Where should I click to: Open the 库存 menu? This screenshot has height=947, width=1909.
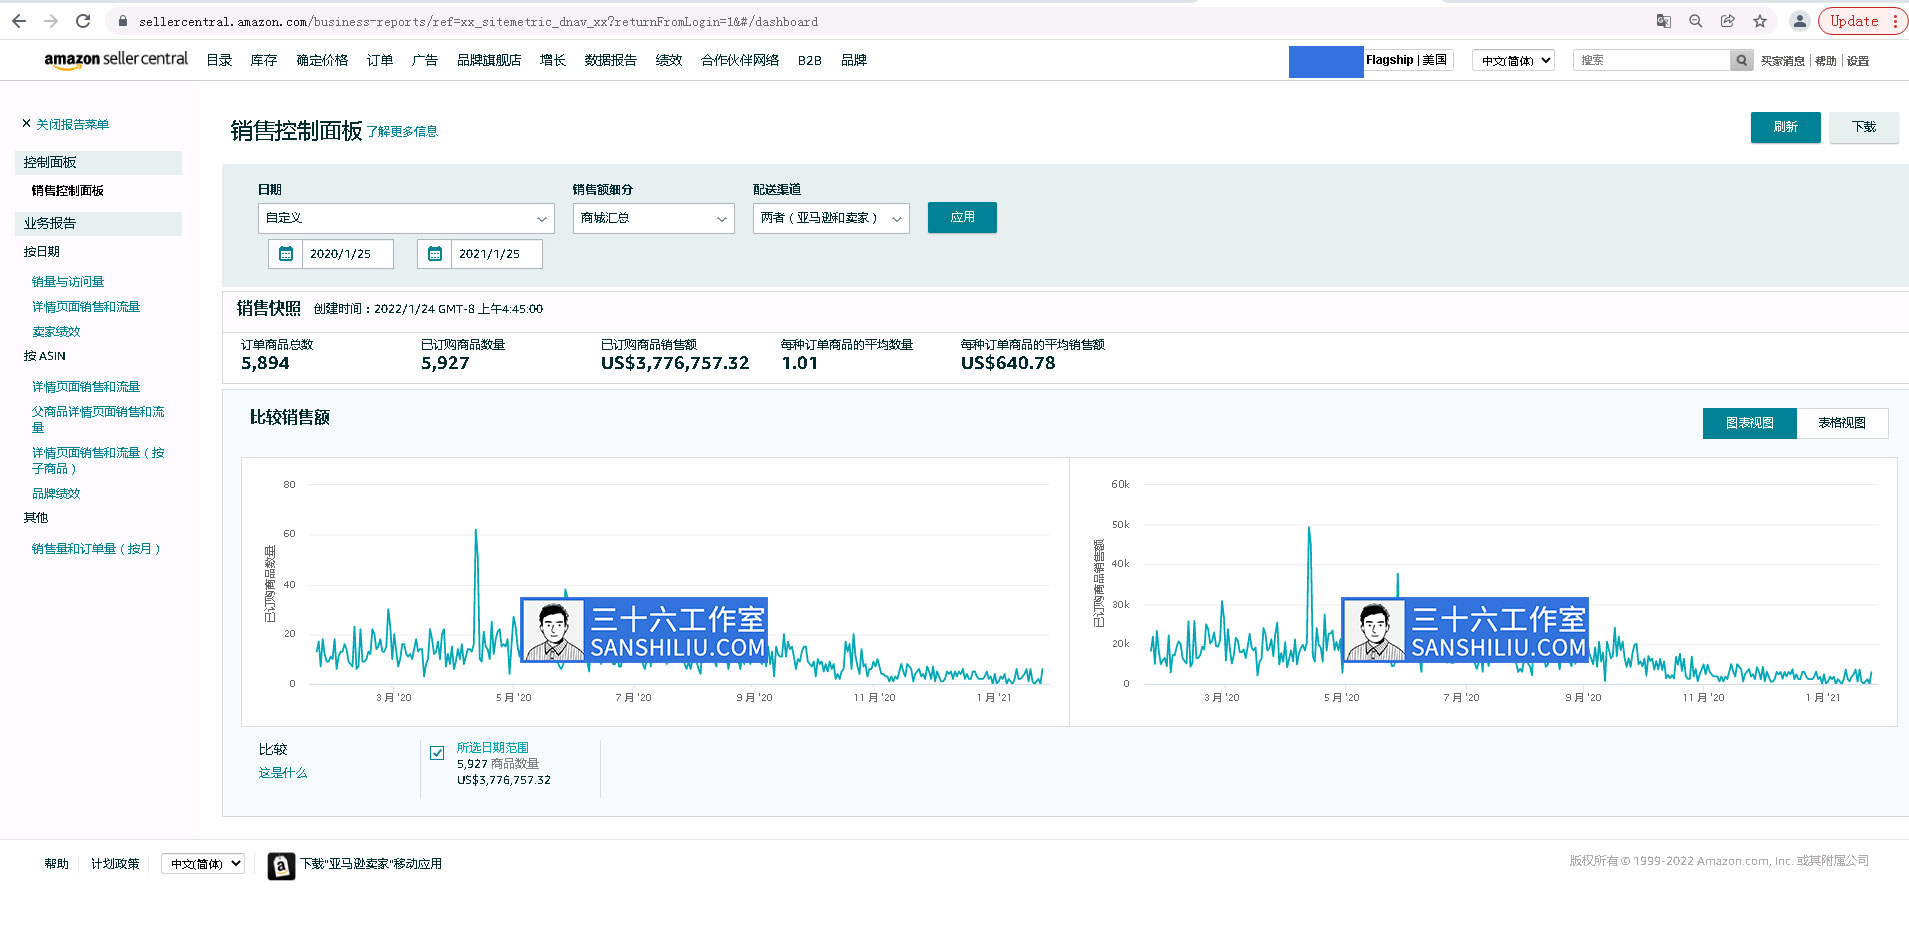(264, 61)
